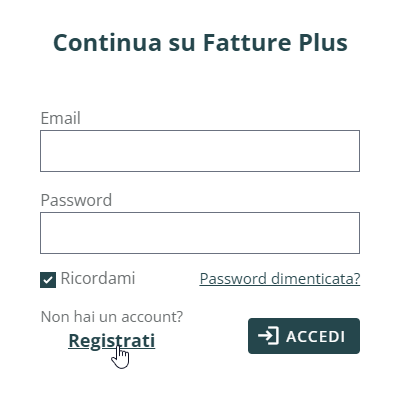Uncheck the Ricordami checkbox
Viewport: 414px width, 395px height.
pos(48,280)
